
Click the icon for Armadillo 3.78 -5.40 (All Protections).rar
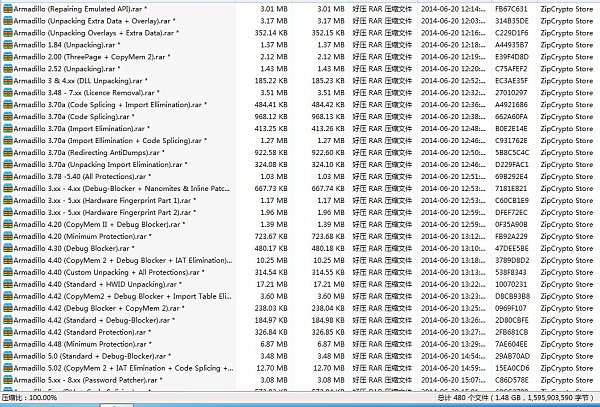(x=8, y=176)
